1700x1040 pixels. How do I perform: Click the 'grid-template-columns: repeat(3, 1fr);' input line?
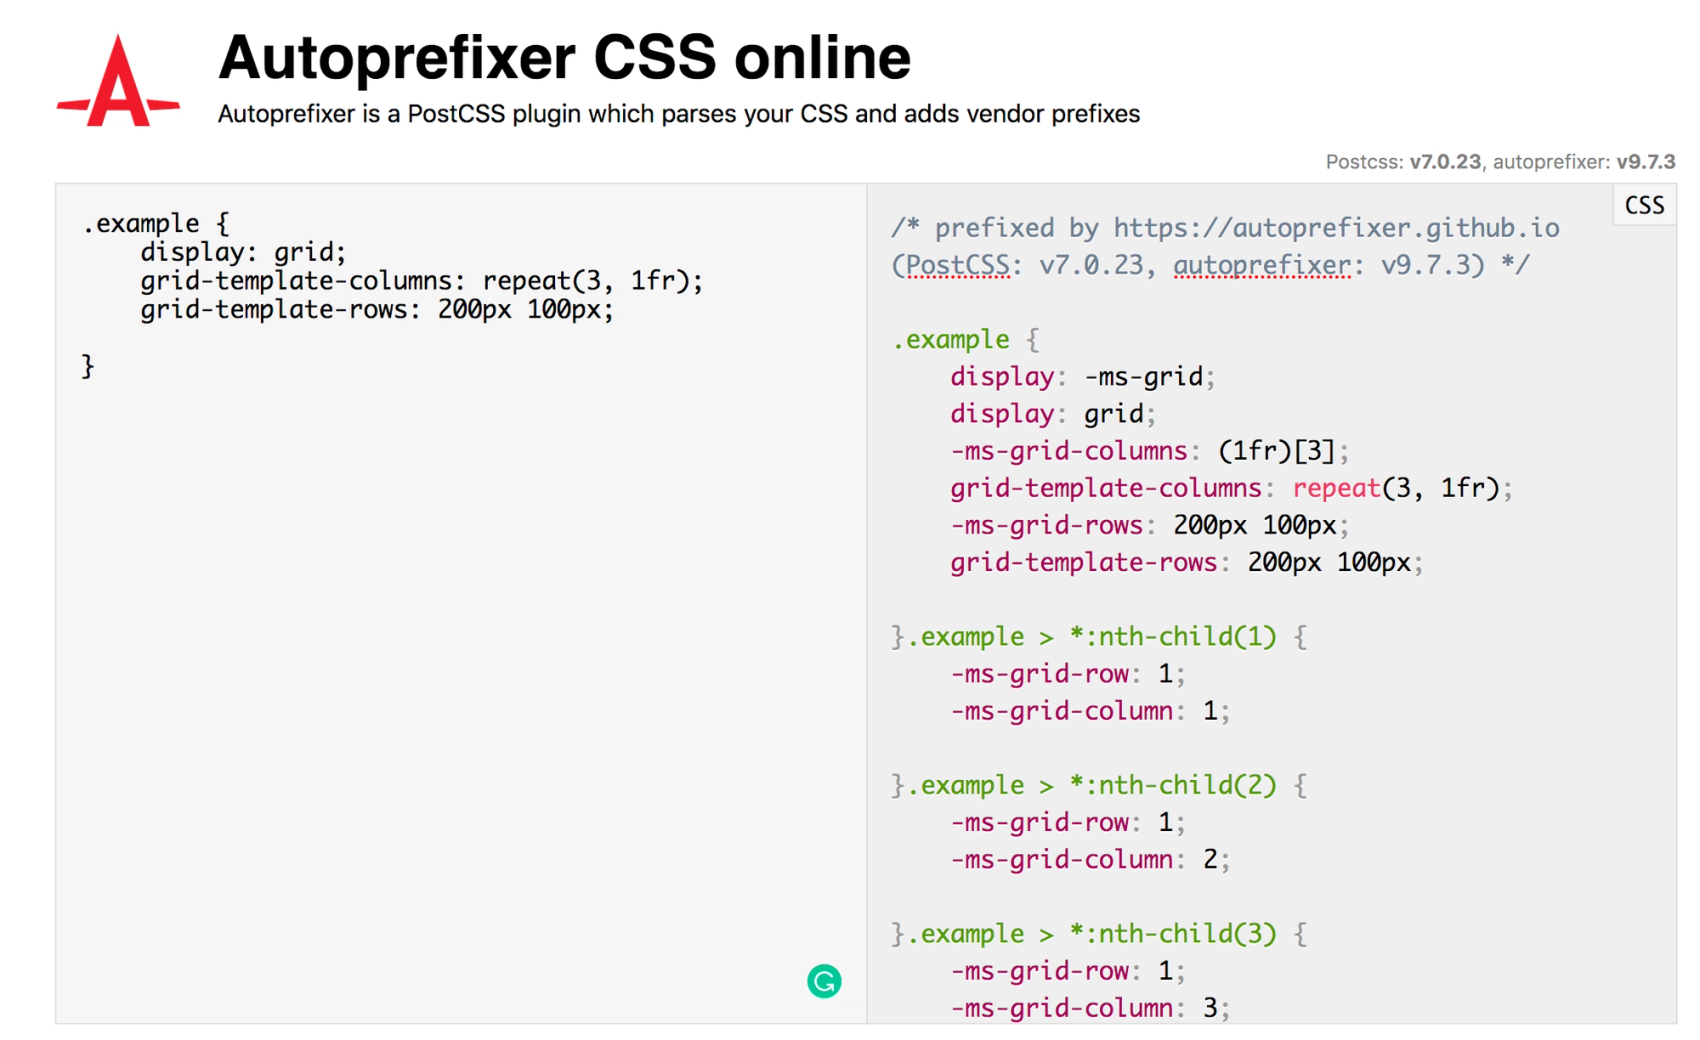421,281
